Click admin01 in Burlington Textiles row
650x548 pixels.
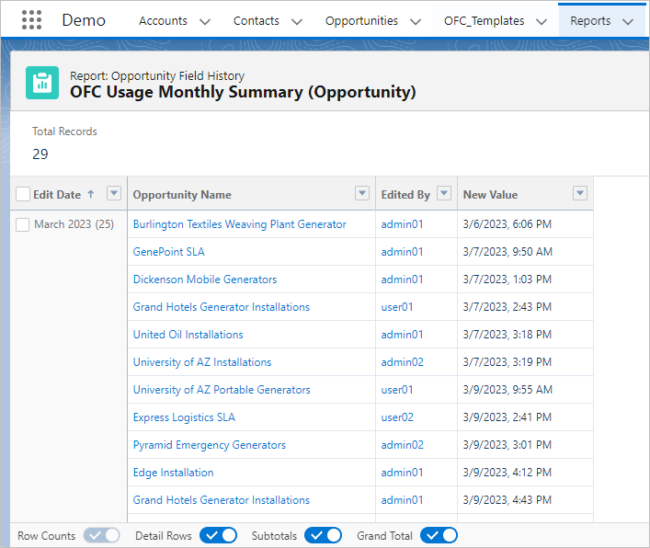(x=402, y=224)
